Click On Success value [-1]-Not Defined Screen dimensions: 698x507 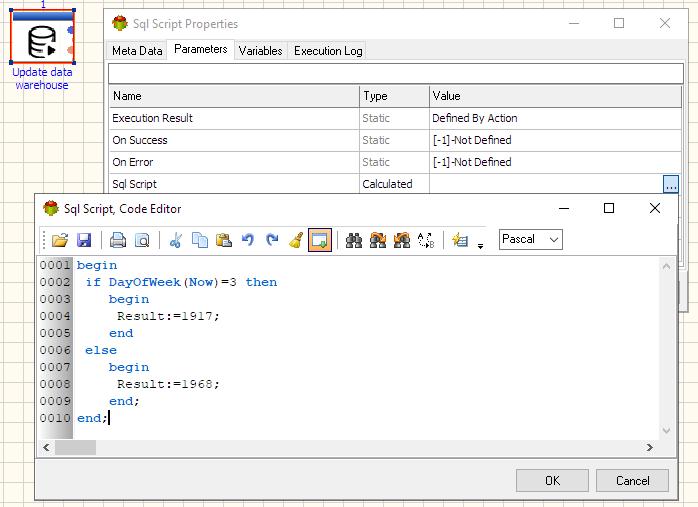[x=472, y=140]
